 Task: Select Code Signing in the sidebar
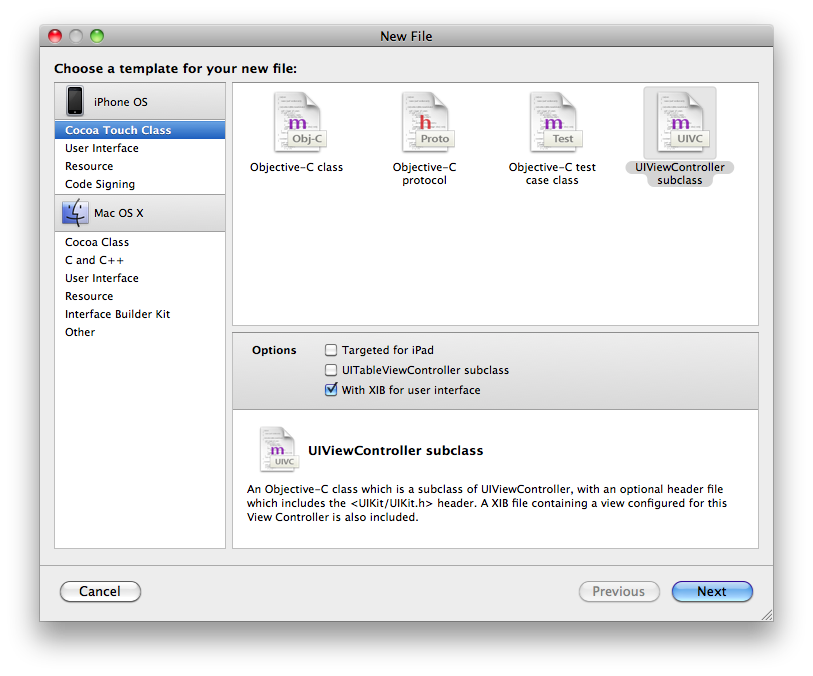tap(100, 184)
